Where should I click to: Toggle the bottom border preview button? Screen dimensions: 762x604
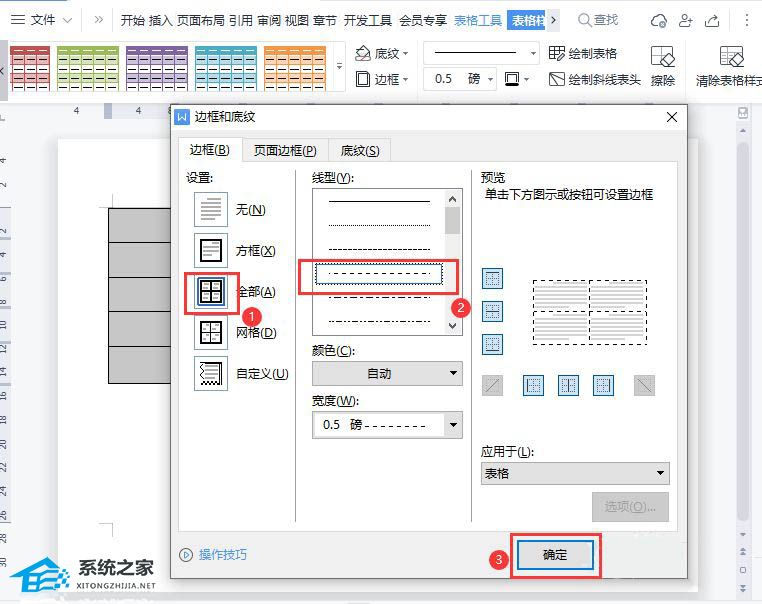492,345
